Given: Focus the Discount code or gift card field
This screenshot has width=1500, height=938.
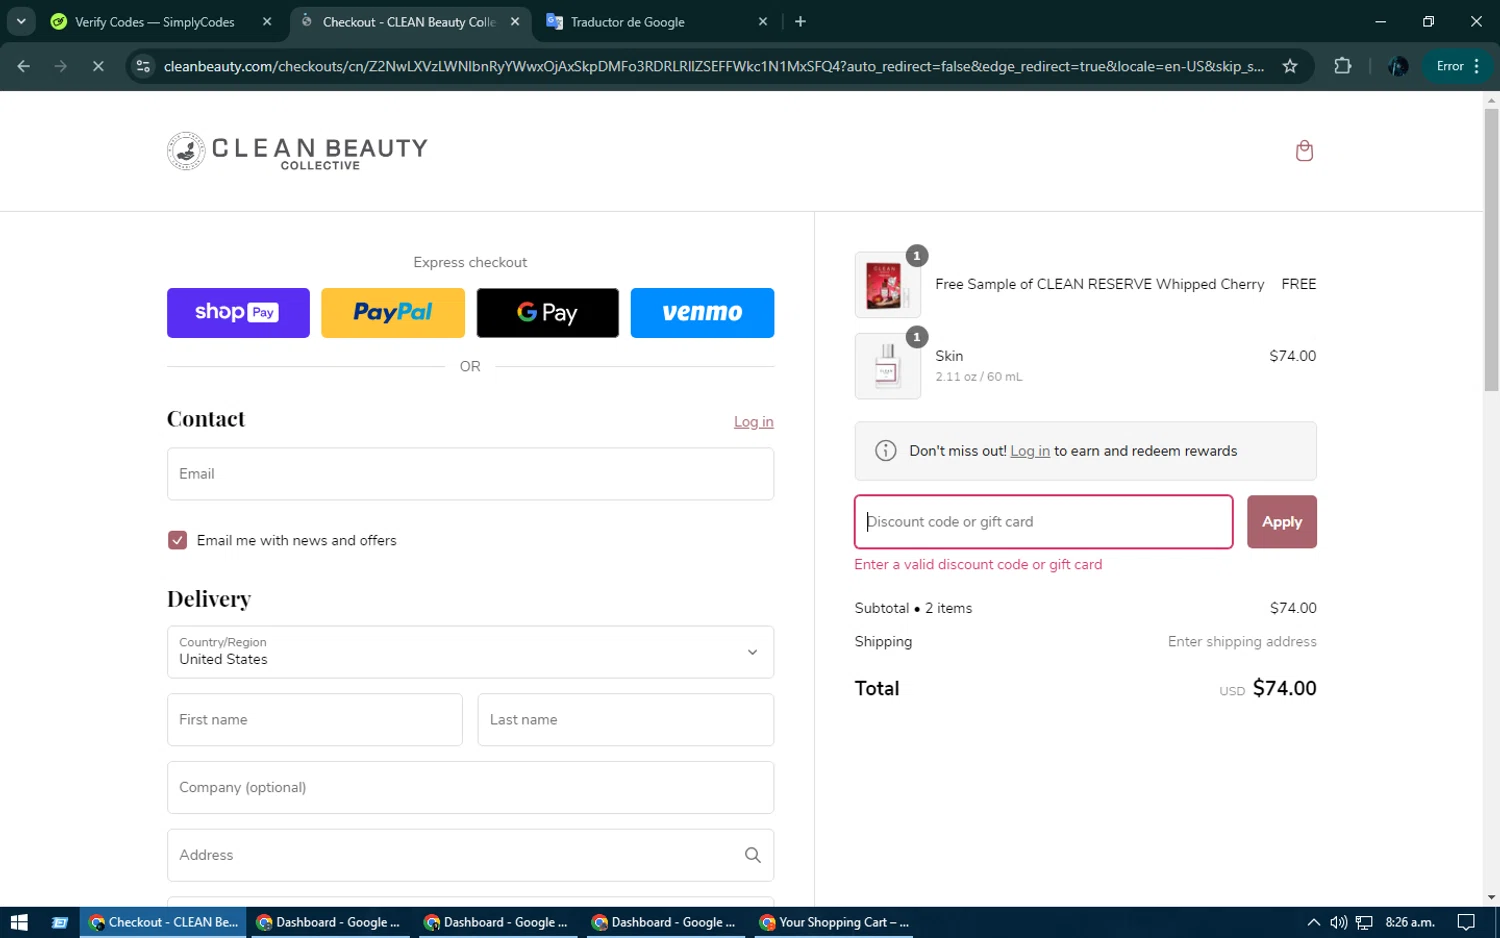Looking at the screenshot, I should (x=1043, y=522).
